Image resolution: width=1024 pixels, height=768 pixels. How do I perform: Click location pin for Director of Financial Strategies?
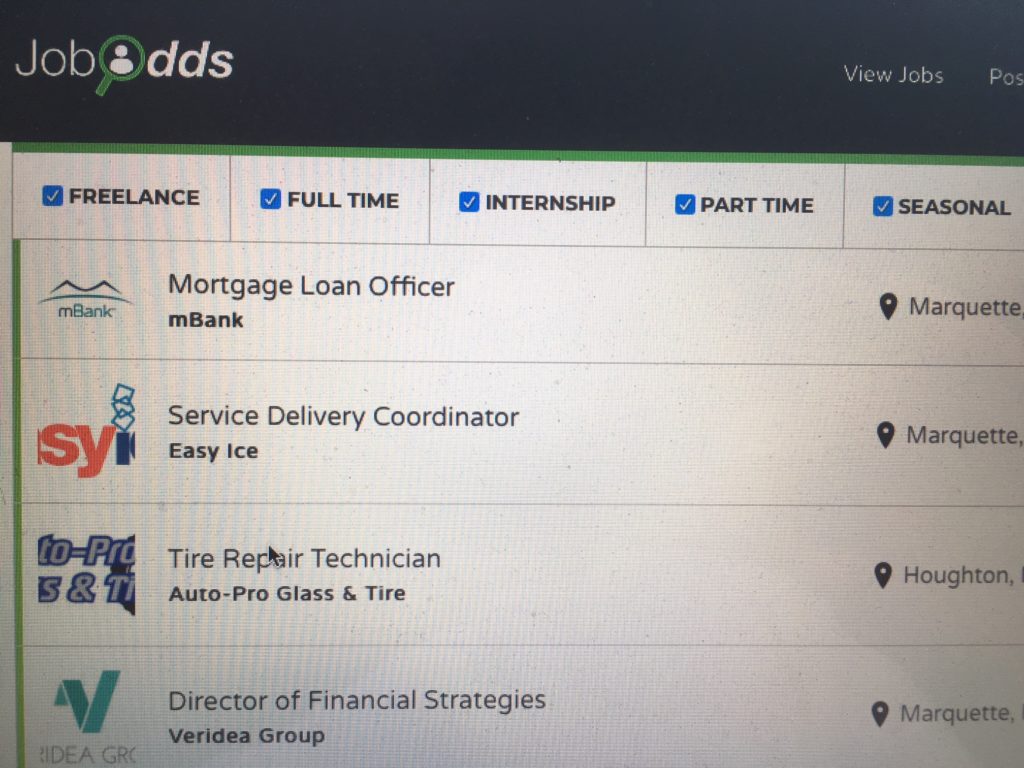(x=880, y=714)
